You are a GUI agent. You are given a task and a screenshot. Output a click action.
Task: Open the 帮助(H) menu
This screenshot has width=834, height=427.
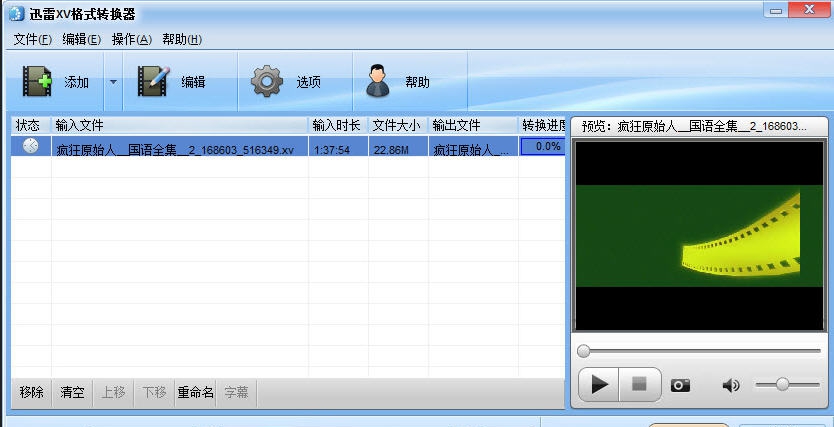182,39
